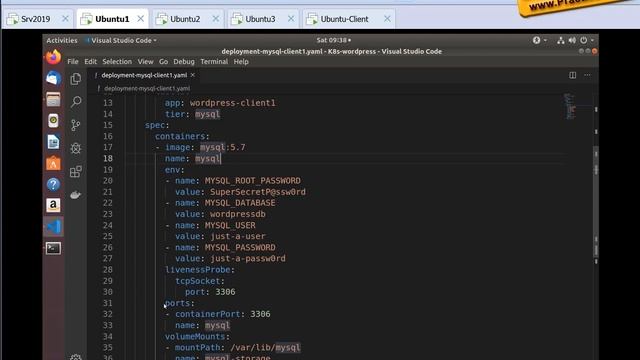Viewport: 640px width, 360px height.
Task: Close the Ubuntu-Client VM tab
Action: click(x=387, y=19)
